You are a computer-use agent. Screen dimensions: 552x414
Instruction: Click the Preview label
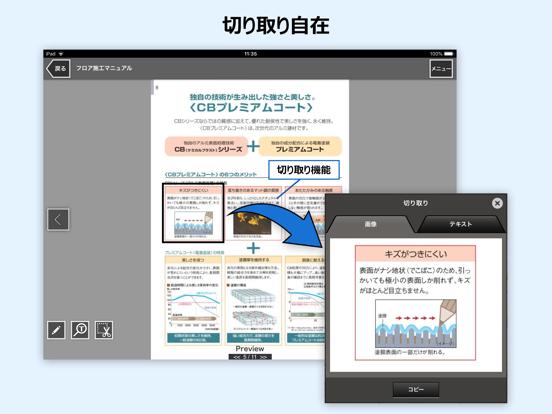click(250, 349)
